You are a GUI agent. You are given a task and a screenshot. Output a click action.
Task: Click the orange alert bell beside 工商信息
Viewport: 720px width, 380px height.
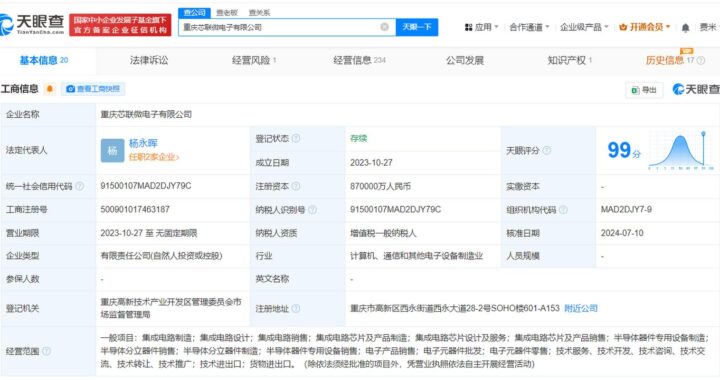50,89
